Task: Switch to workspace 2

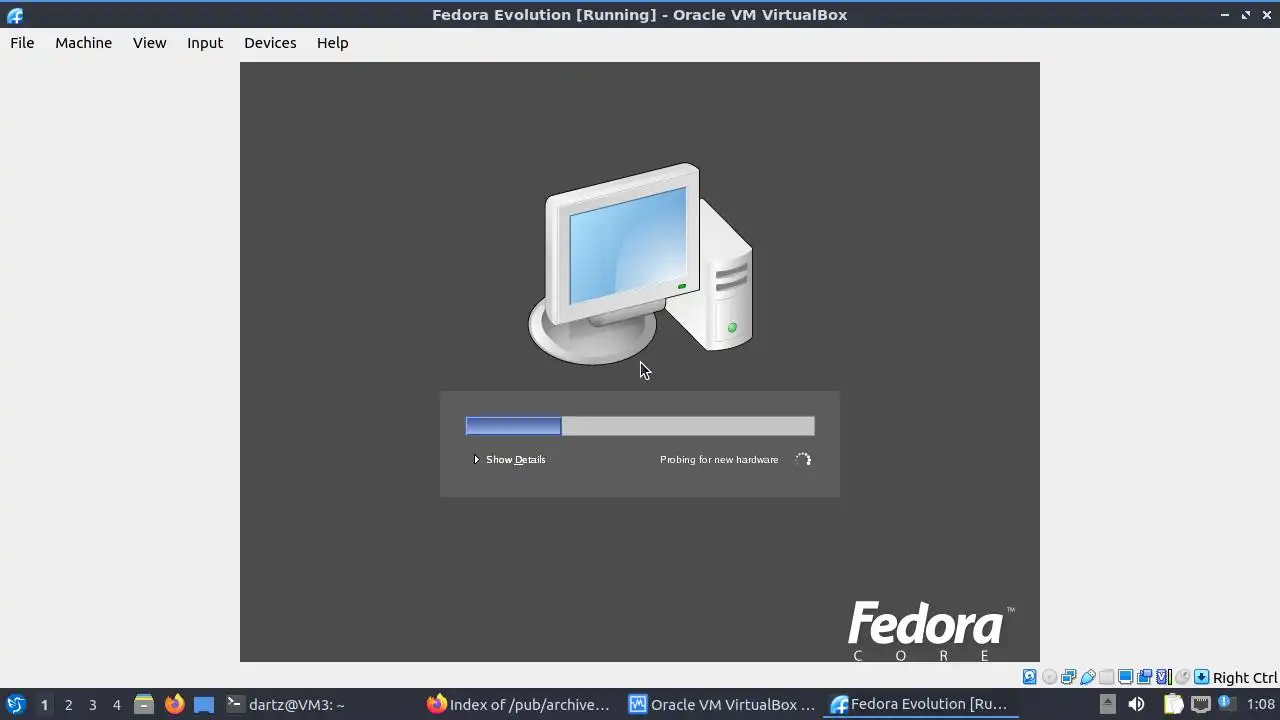Action: click(68, 705)
